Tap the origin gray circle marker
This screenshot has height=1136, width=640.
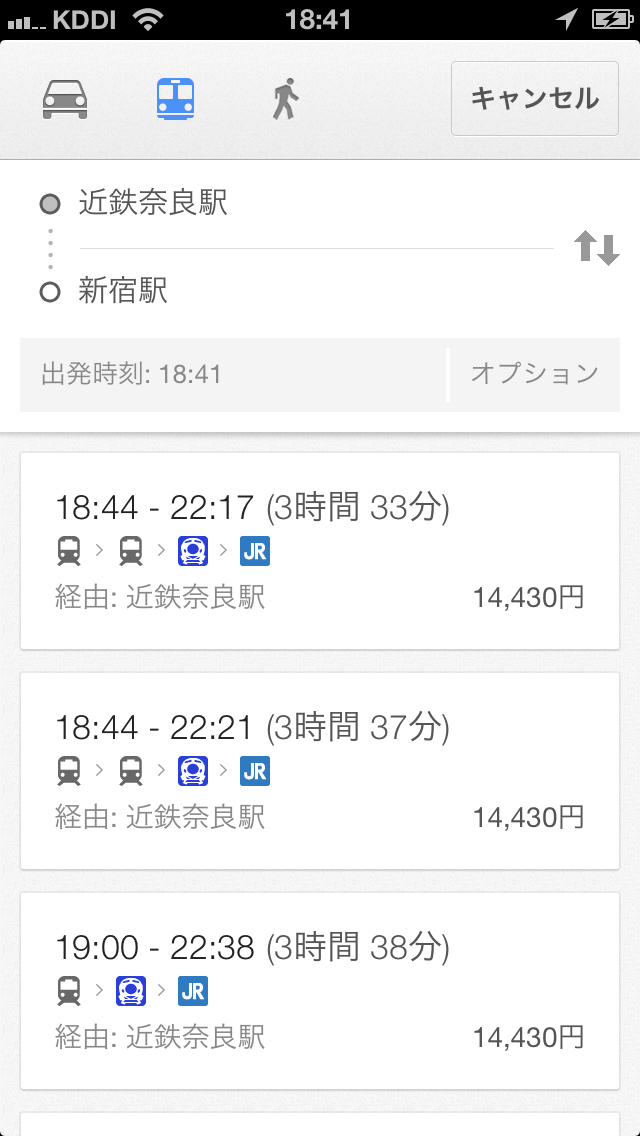point(49,204)
